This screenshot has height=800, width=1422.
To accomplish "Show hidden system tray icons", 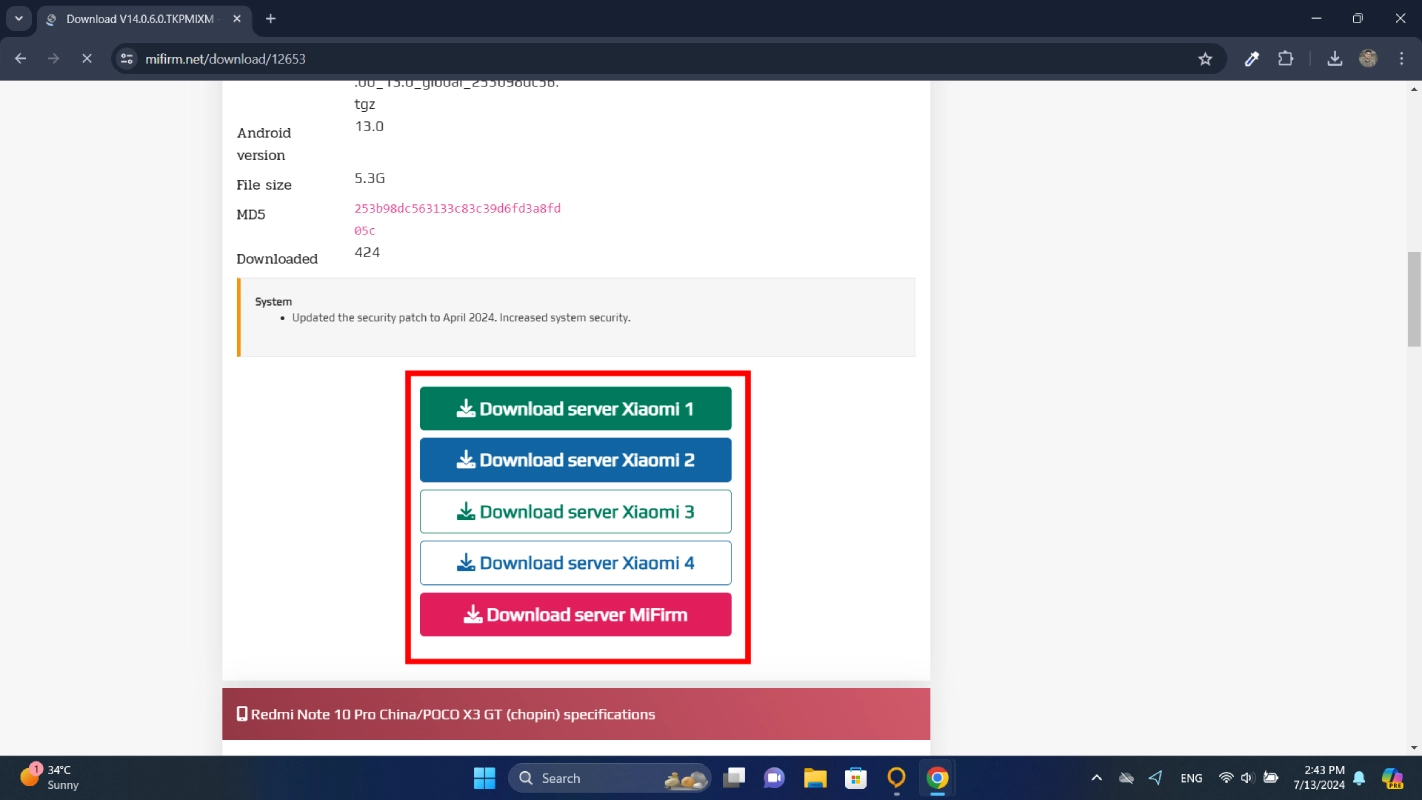I will click(1096, 778).
